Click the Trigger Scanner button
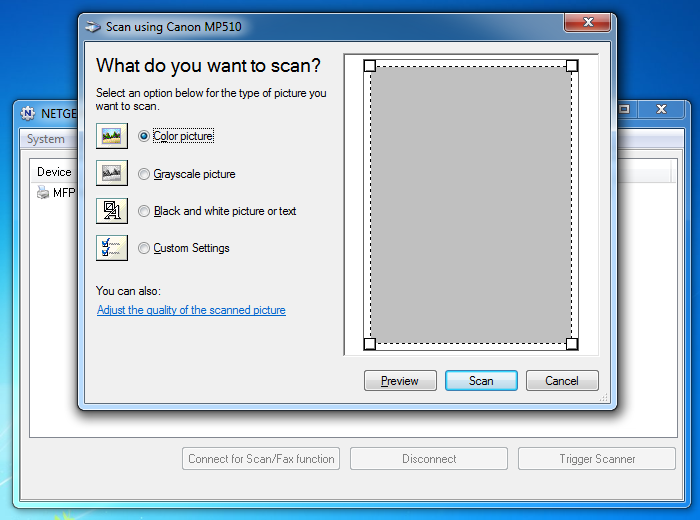This screenshot has height=520, width=700. [x=596, y=459]
